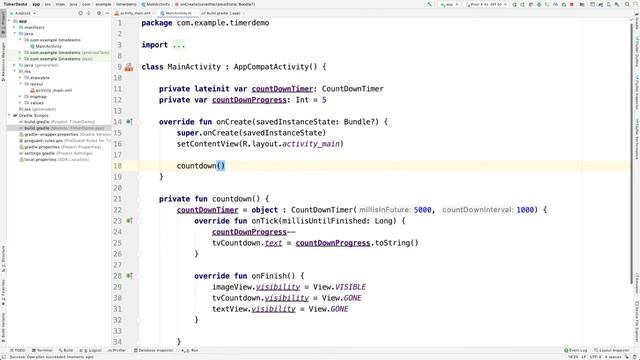Viewport: 640px width, 360px height.
Task: Open the Pixel 4 XL device dropdown
Action: tap(487, 4)
